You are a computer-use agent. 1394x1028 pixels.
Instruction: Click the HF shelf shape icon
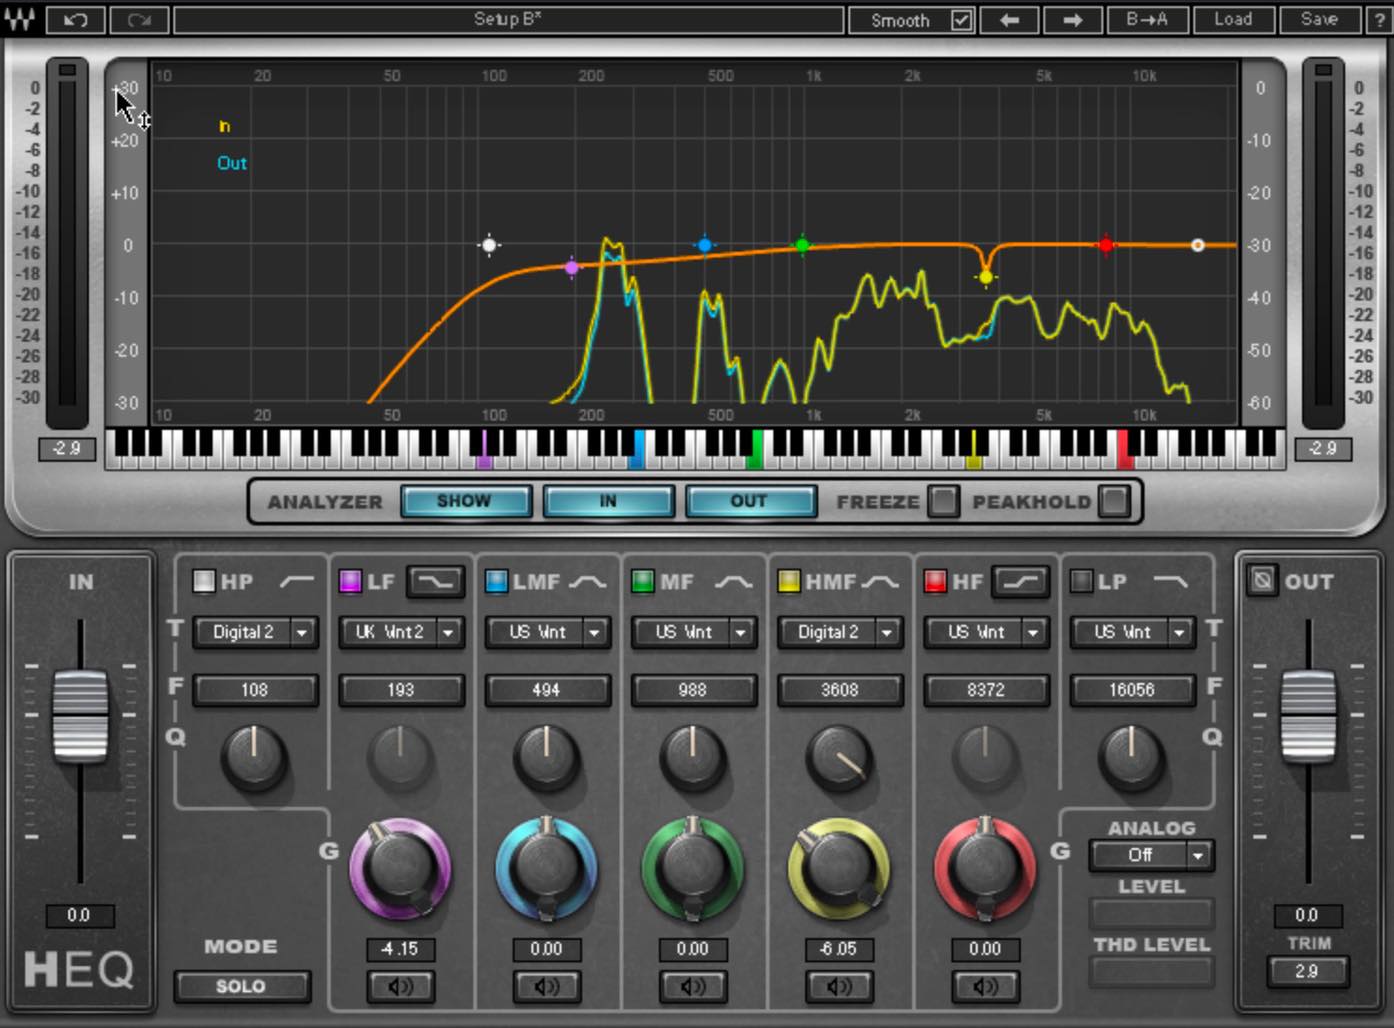1020,581
